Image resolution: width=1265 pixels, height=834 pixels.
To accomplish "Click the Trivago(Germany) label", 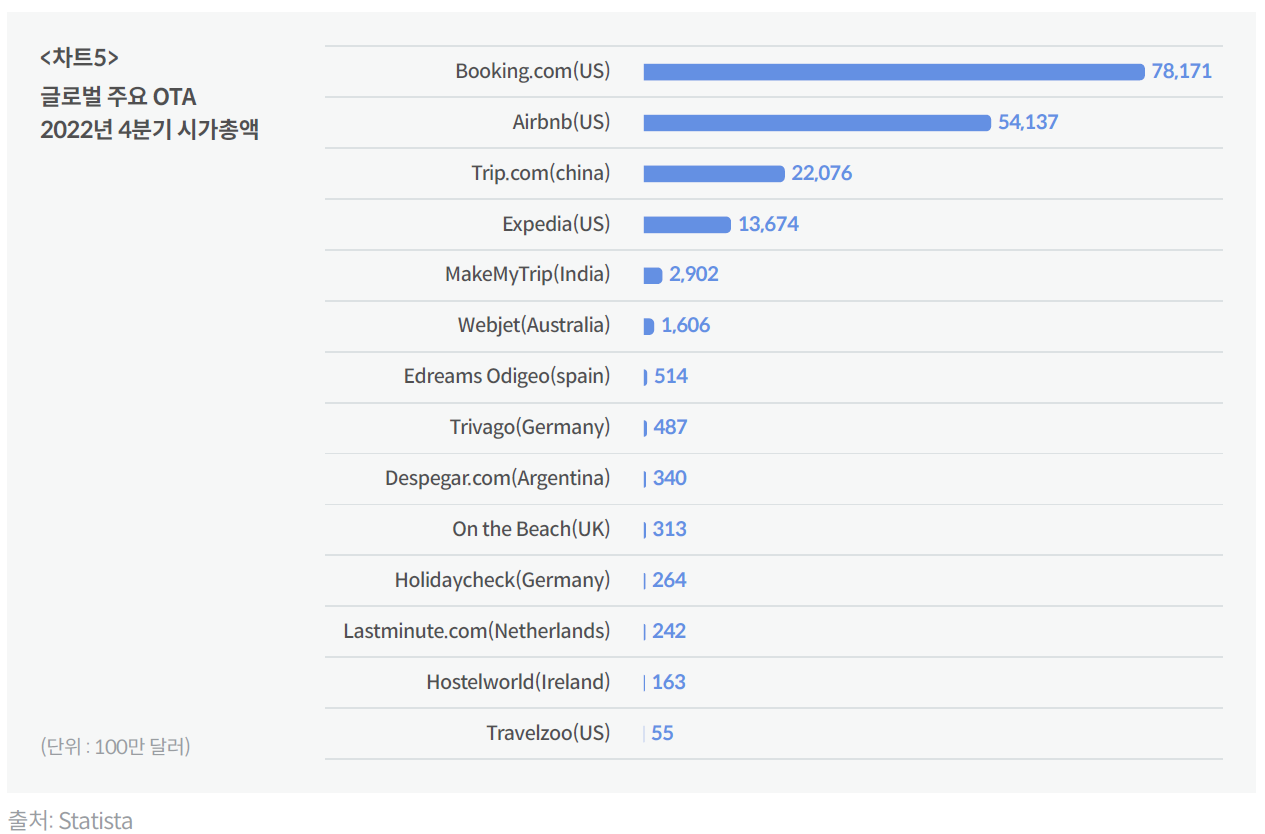I will 530,427.
